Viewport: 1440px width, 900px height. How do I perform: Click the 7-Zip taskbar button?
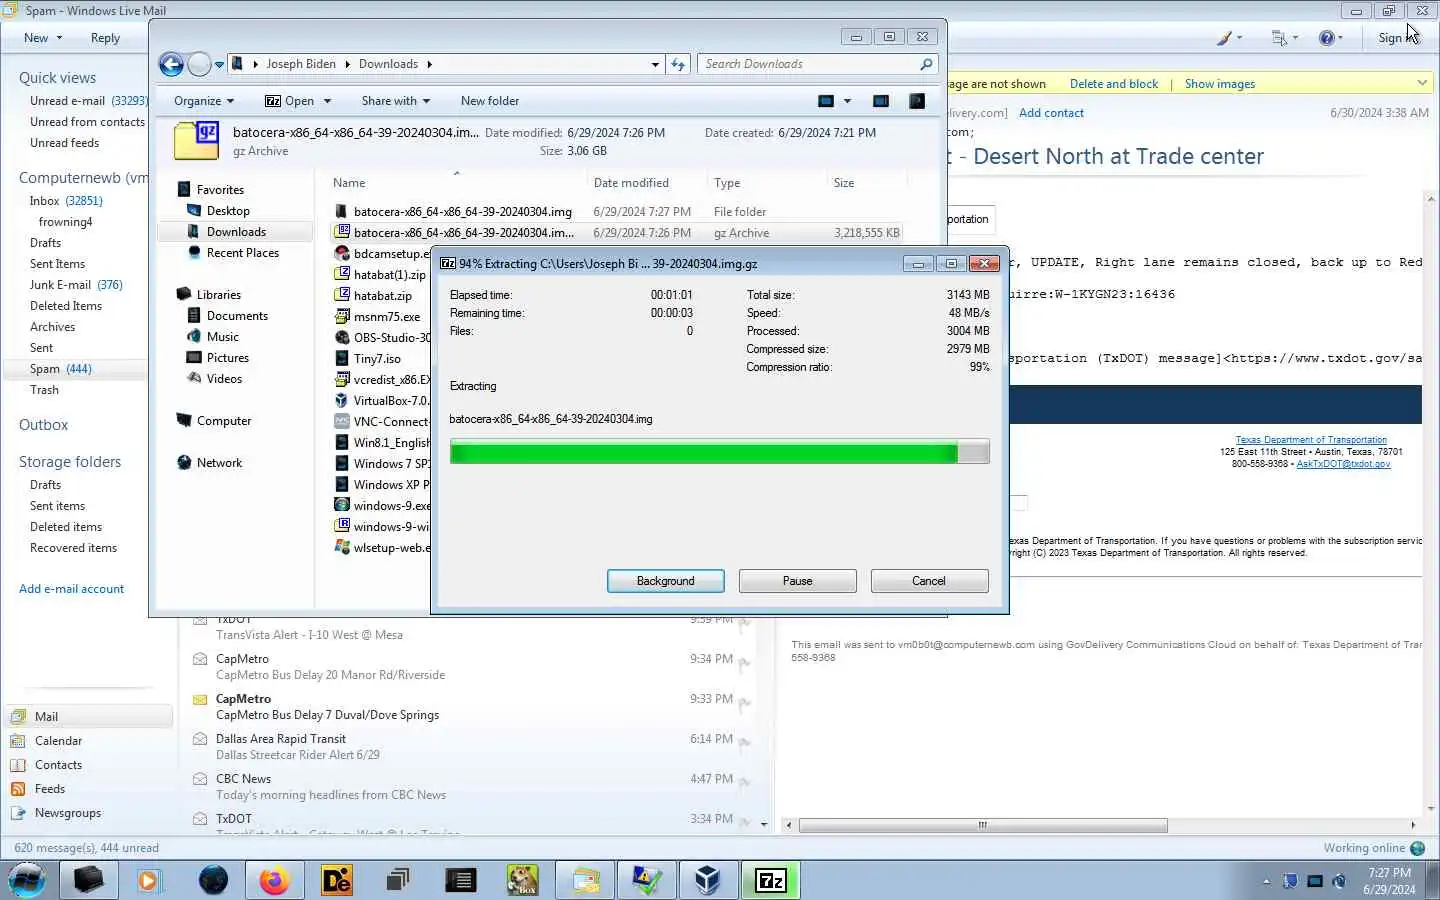point(770,880)
